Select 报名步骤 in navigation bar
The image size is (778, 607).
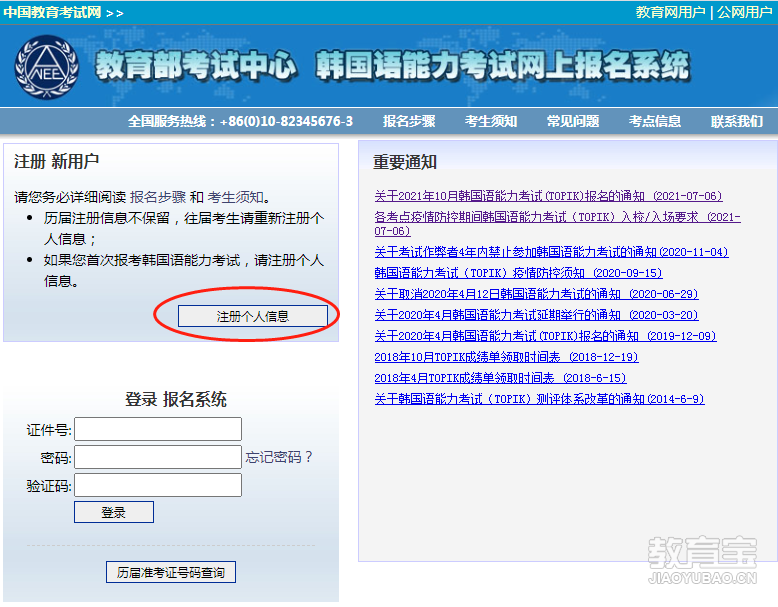click(409, 121)
